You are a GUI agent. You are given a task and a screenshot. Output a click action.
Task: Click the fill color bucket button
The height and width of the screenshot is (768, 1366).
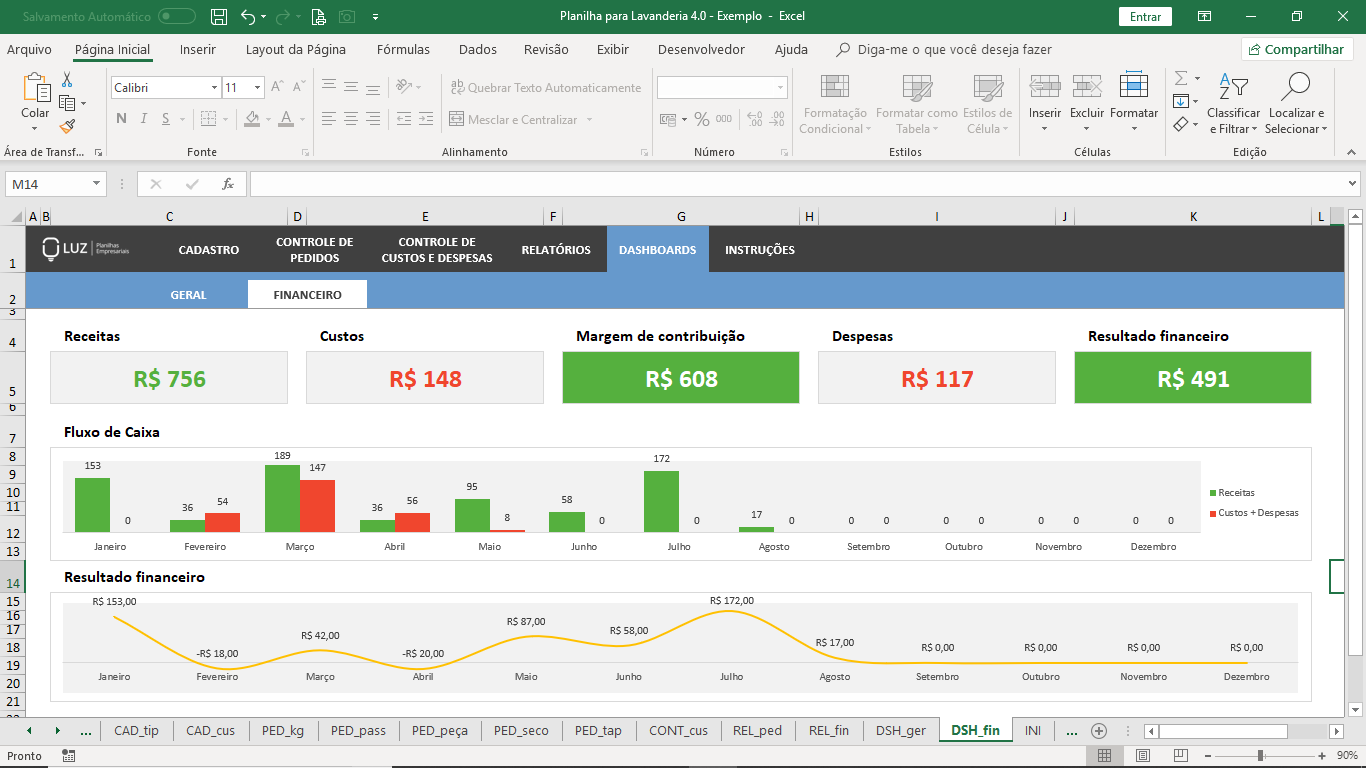[252, 119]
